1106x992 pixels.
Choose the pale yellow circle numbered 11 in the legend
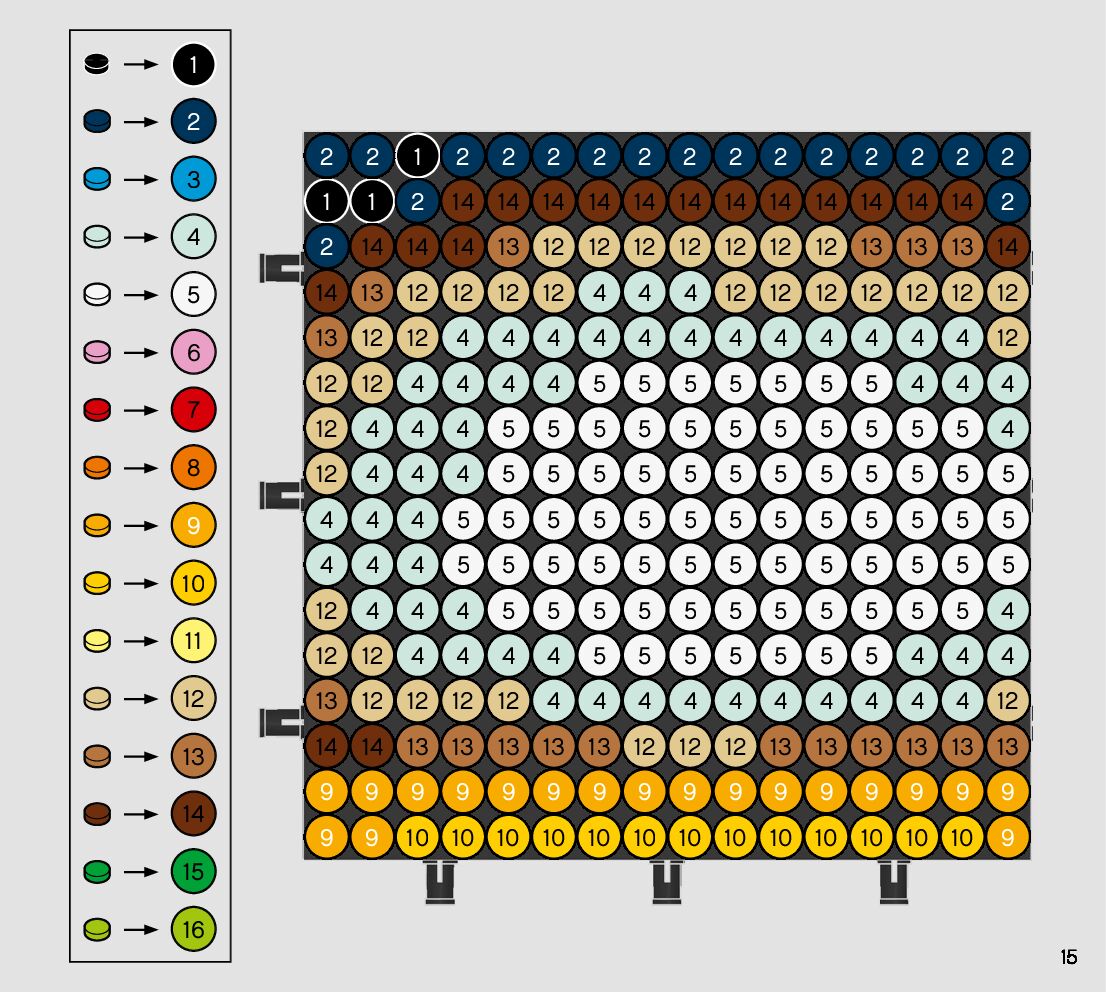pos(193,641)
